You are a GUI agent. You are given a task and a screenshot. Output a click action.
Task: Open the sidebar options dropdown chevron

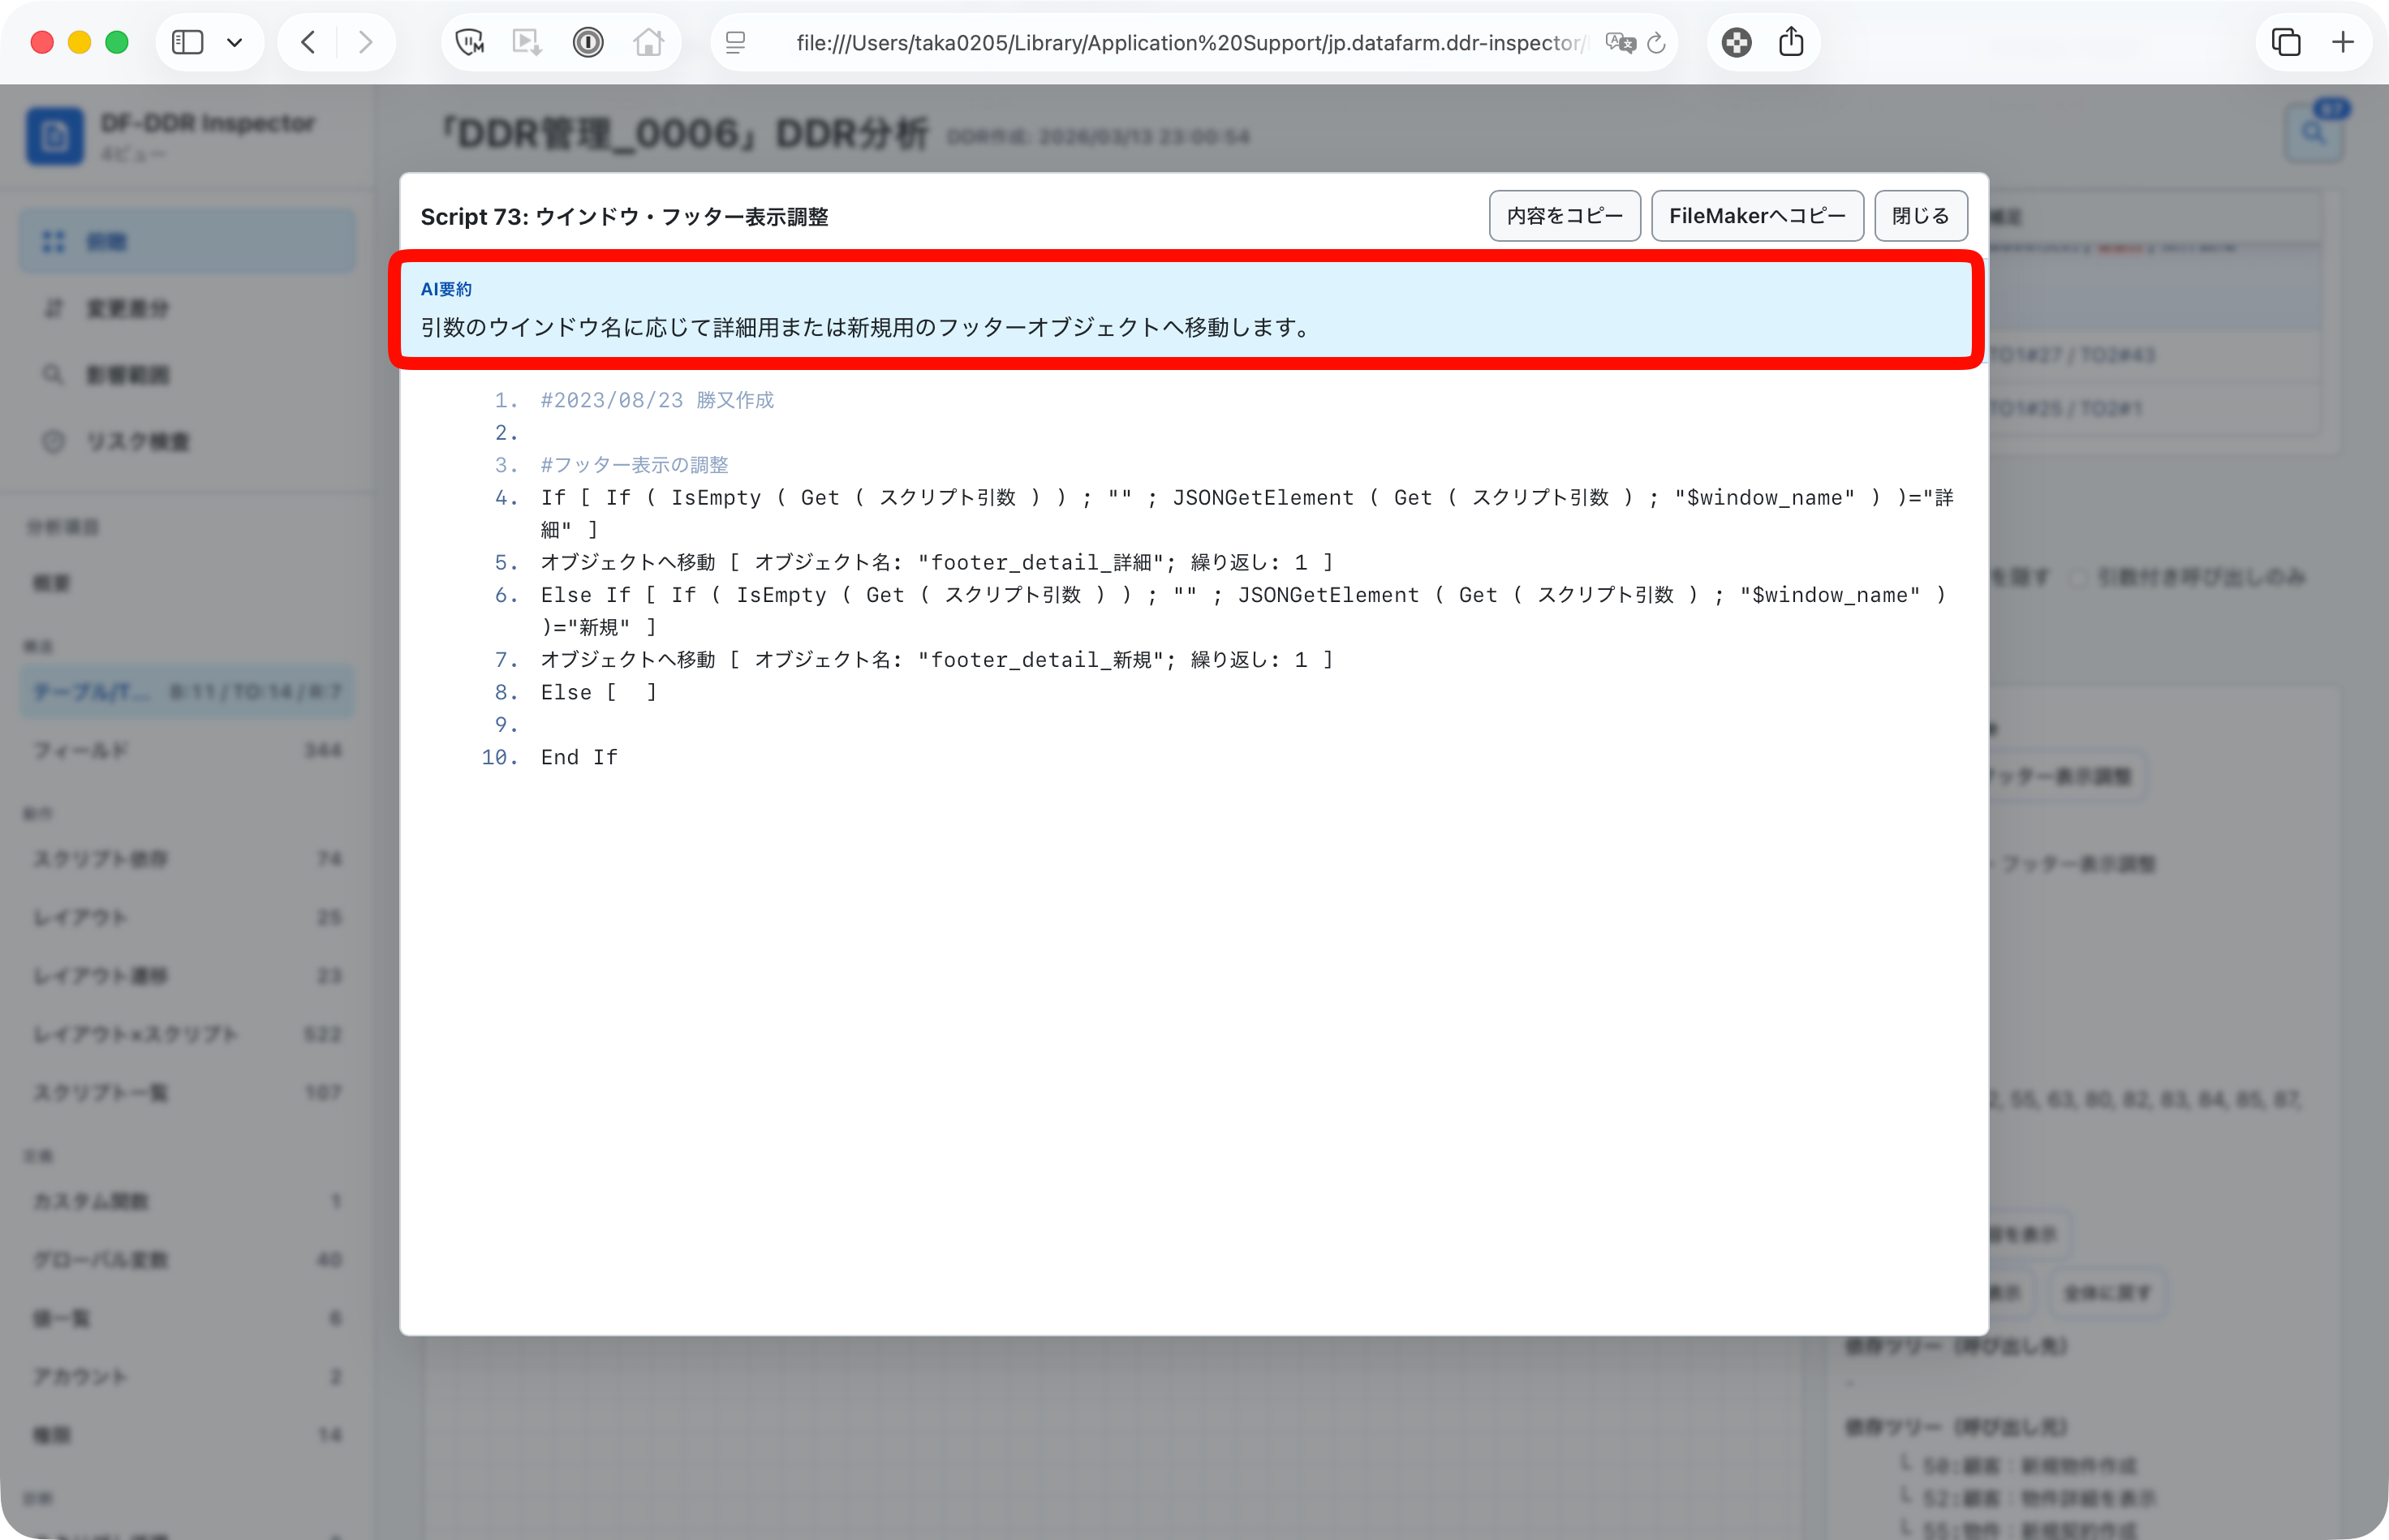[235, 42]
